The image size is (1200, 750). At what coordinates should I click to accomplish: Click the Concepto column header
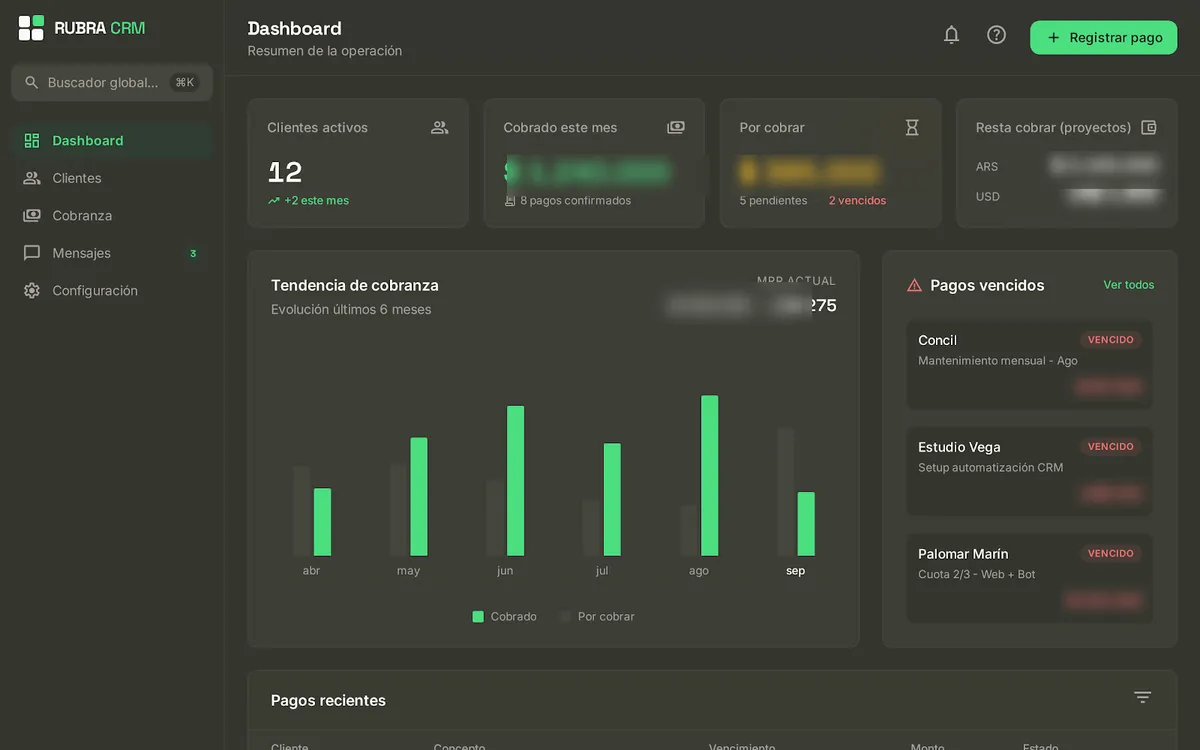459,747
